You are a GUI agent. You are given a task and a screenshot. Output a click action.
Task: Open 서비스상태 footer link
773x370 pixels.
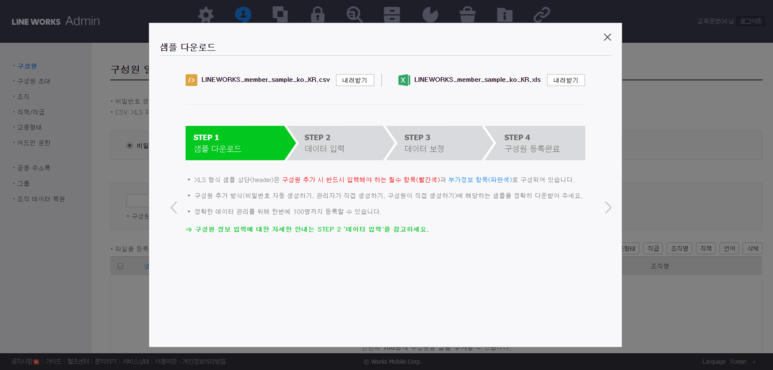[x=136, y=362]
